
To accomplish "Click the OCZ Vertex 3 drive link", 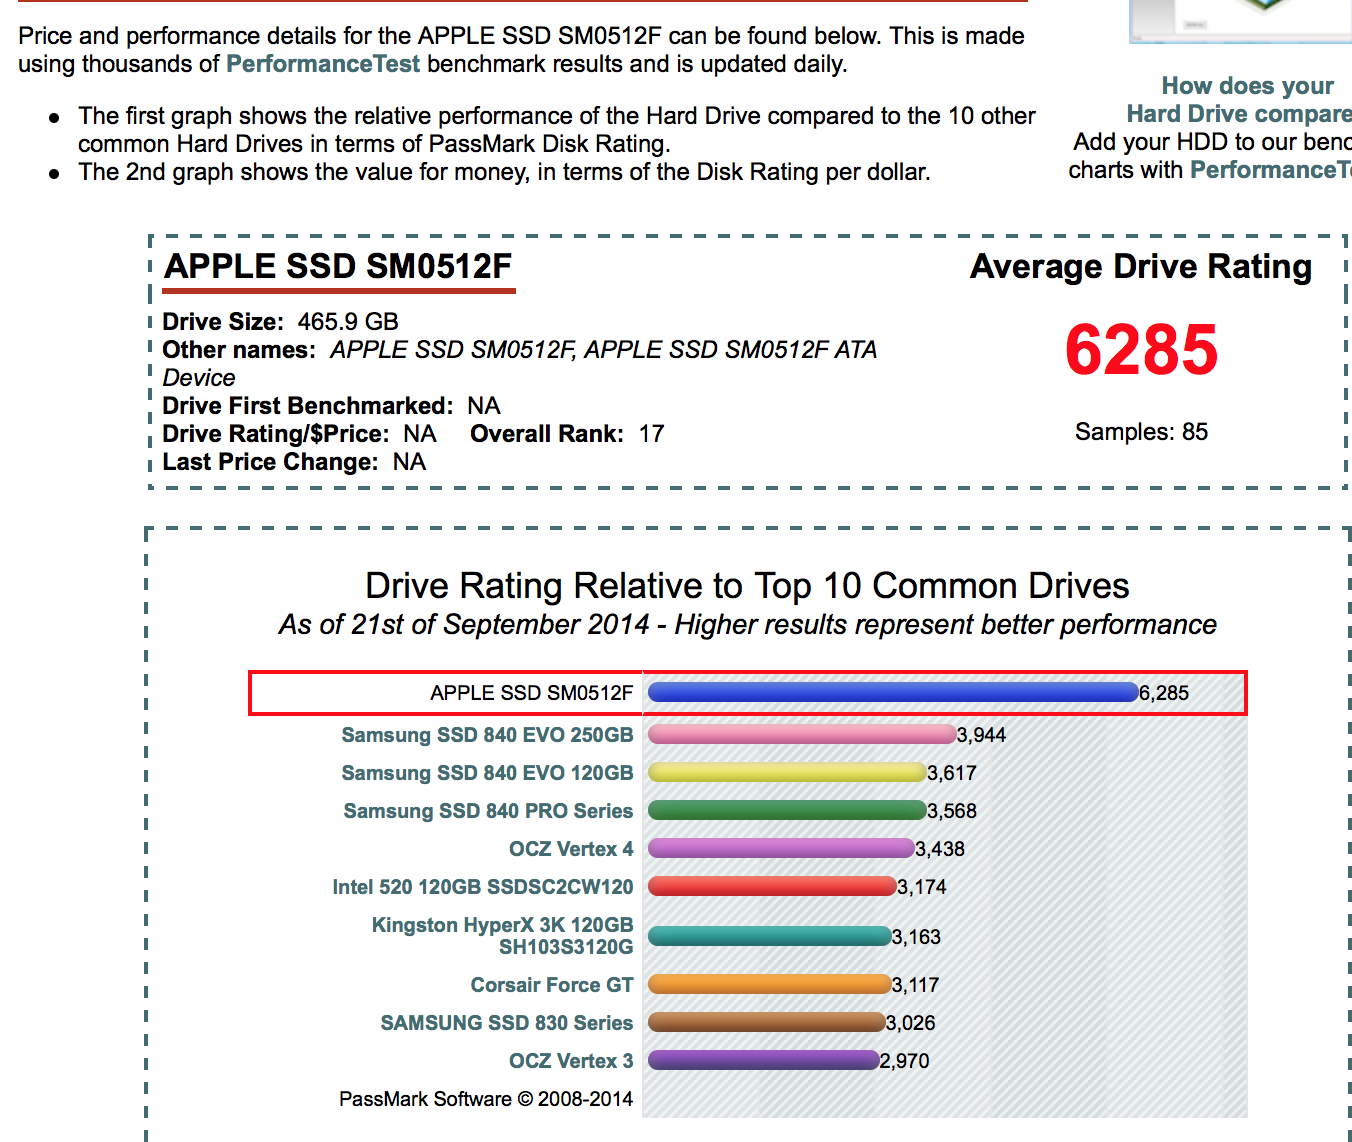I will pyautogui.click(x=571, y=1061).
